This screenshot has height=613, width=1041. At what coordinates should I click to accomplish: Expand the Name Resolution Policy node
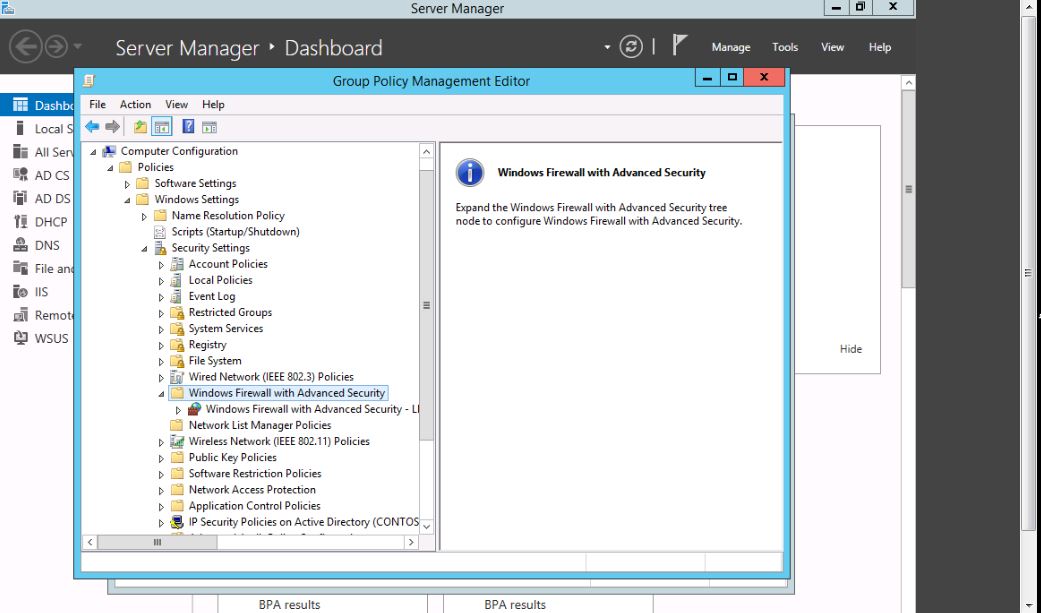[x=144, y=216]
